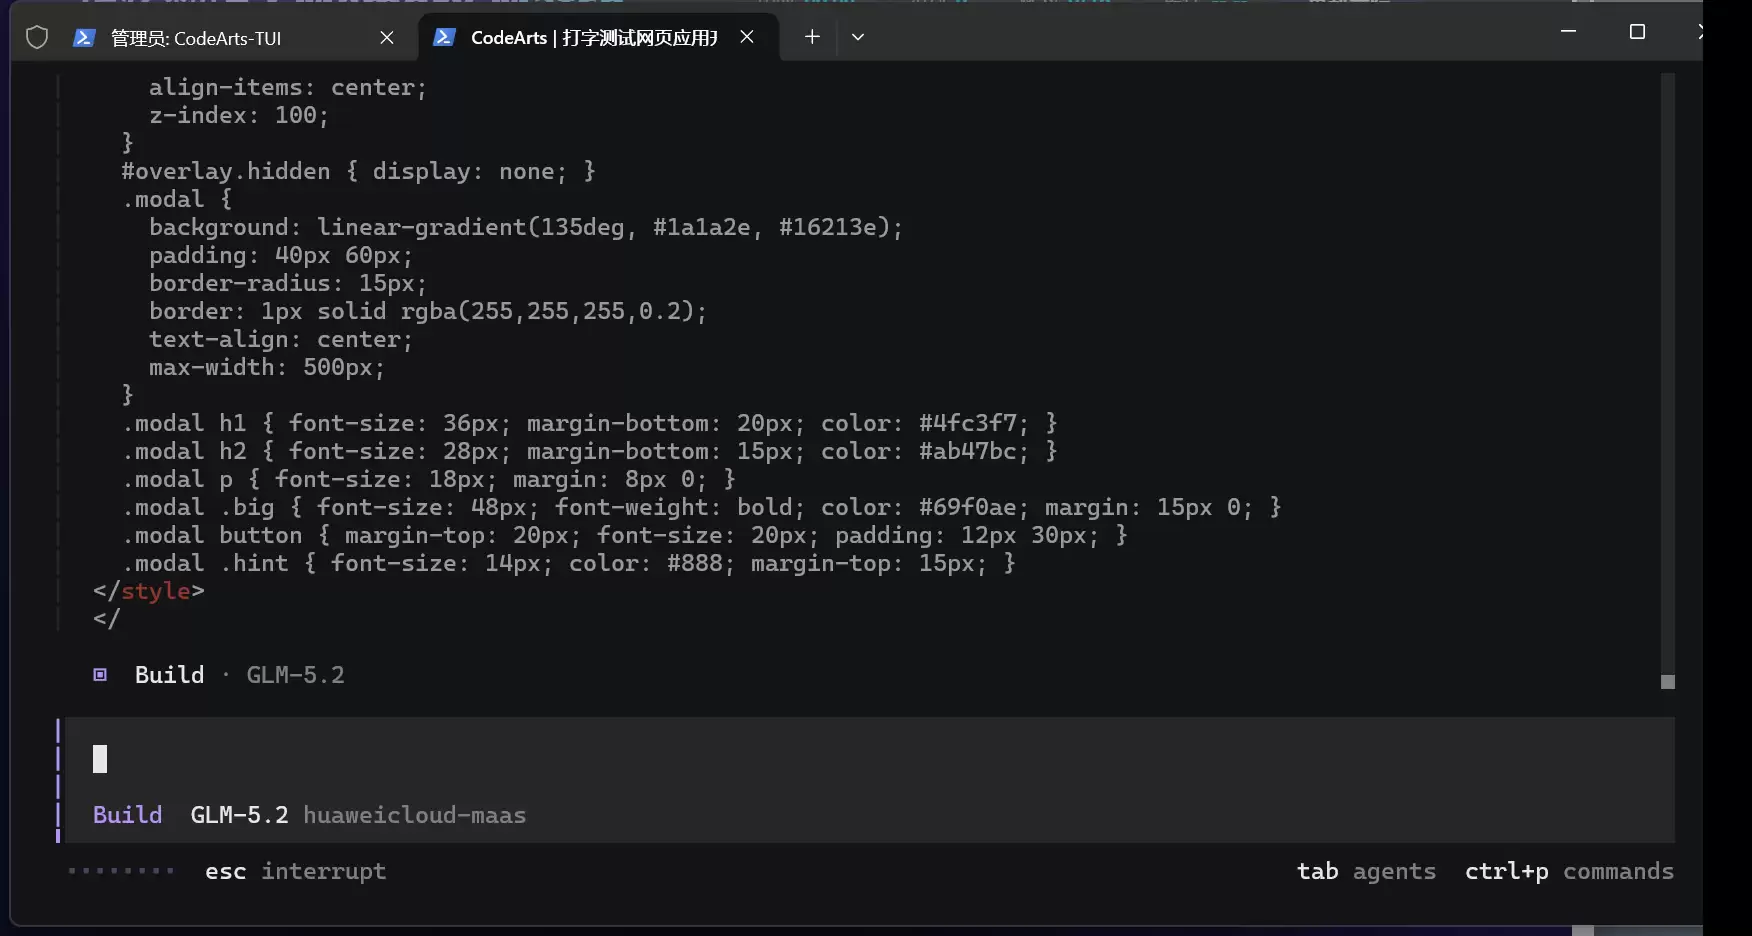The height and width of the screenshot is (936, 1752).
Task: Open a new terminal tab with plus
Action: tap(812, 37)
